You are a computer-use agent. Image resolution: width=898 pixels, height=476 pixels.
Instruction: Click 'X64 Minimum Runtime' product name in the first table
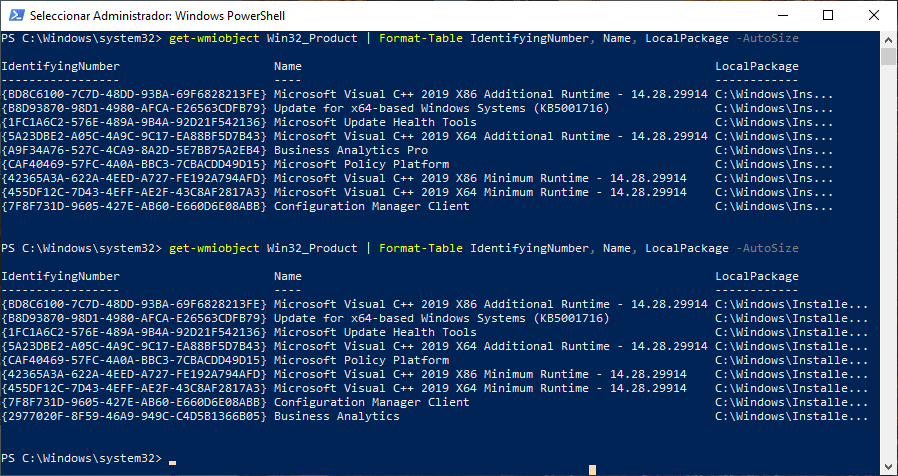[480, 192]
